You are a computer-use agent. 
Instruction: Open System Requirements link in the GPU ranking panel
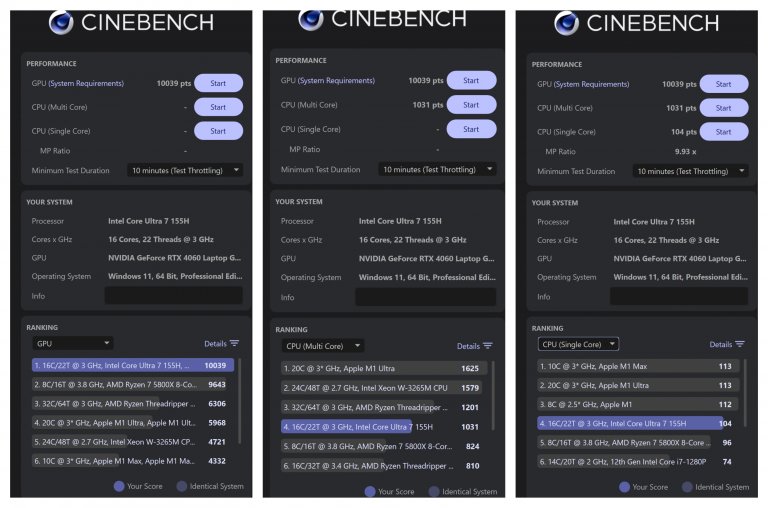pyautogui.click(x=87, y=83)
